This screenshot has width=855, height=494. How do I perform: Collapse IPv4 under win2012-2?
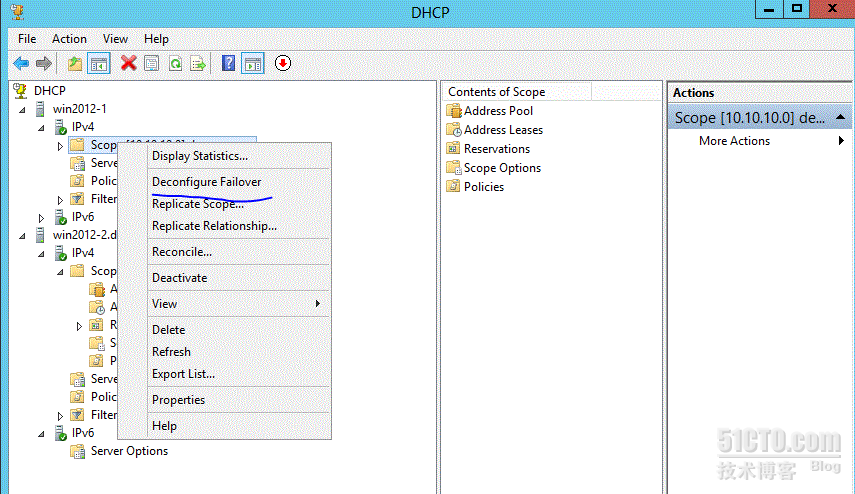coord(41,254)
